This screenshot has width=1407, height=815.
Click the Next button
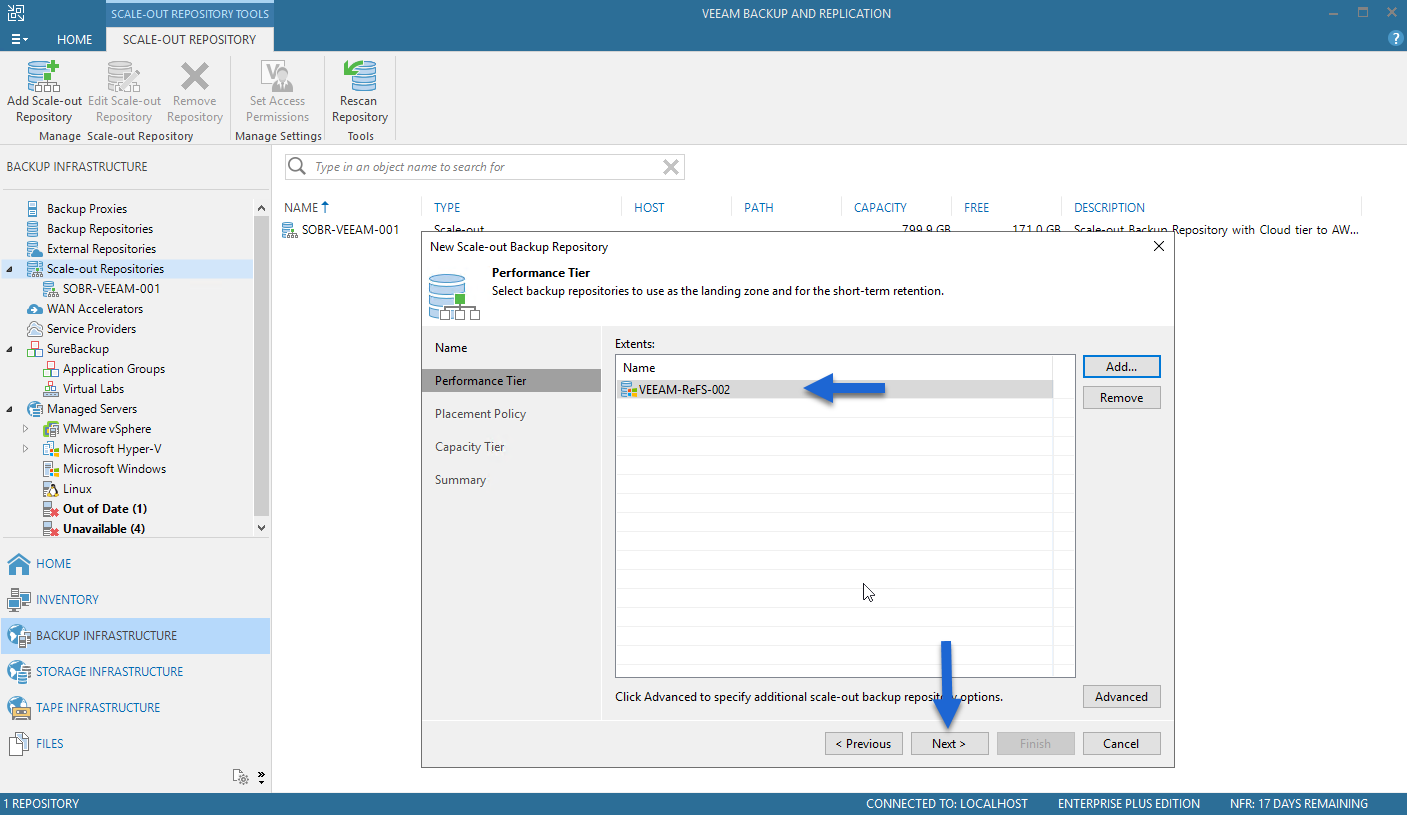tap(949, 743)
